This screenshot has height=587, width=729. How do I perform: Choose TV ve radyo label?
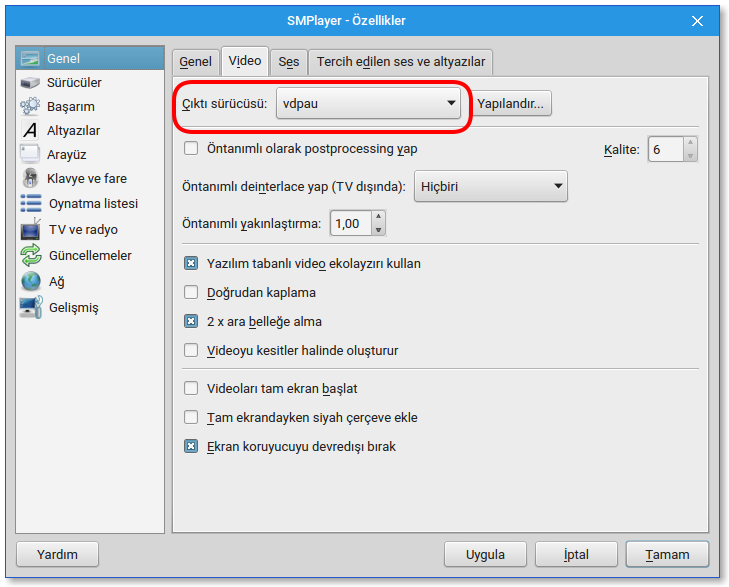coord(83,230)
